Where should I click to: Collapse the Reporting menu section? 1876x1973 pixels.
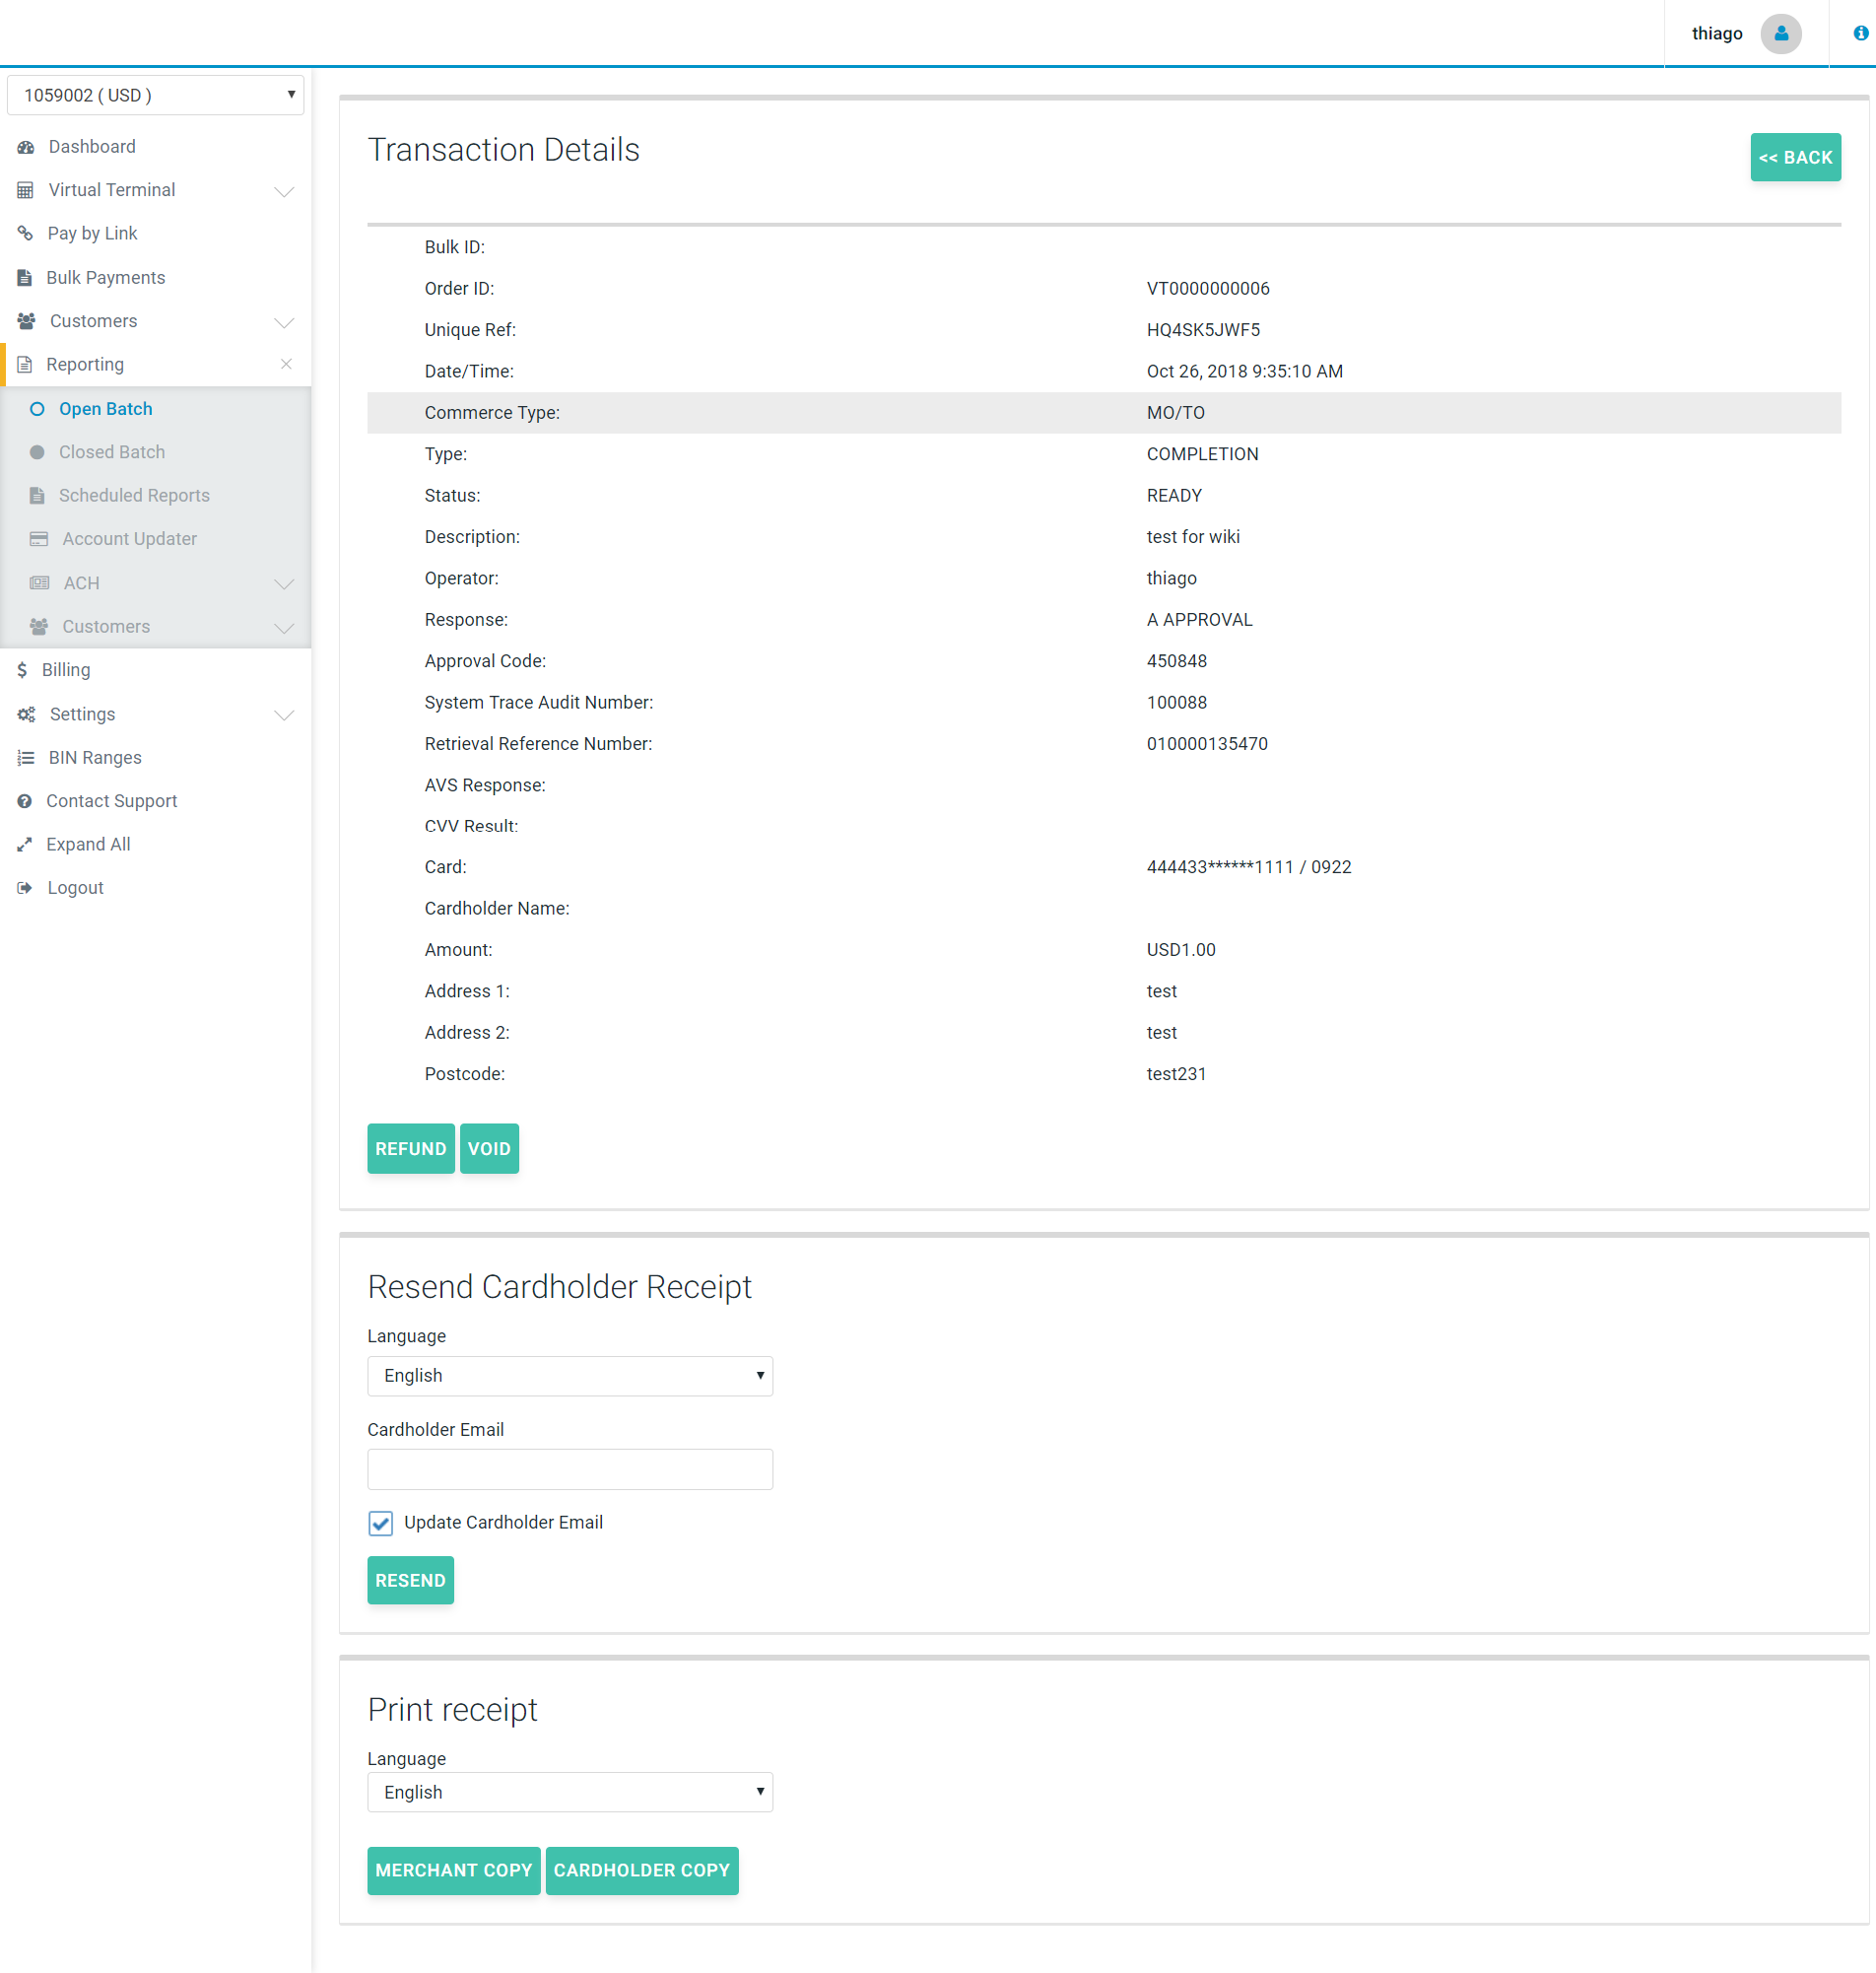[x=286, y=364]
